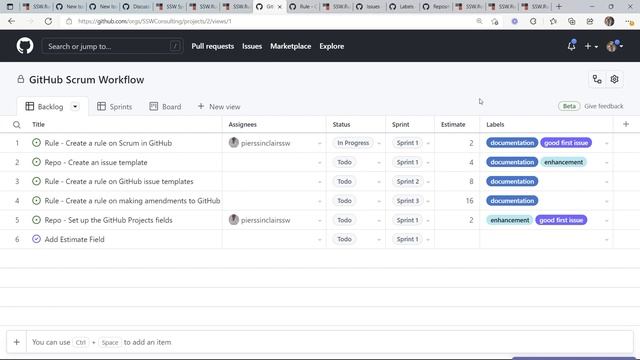Open the browser profile avatar

609,21
